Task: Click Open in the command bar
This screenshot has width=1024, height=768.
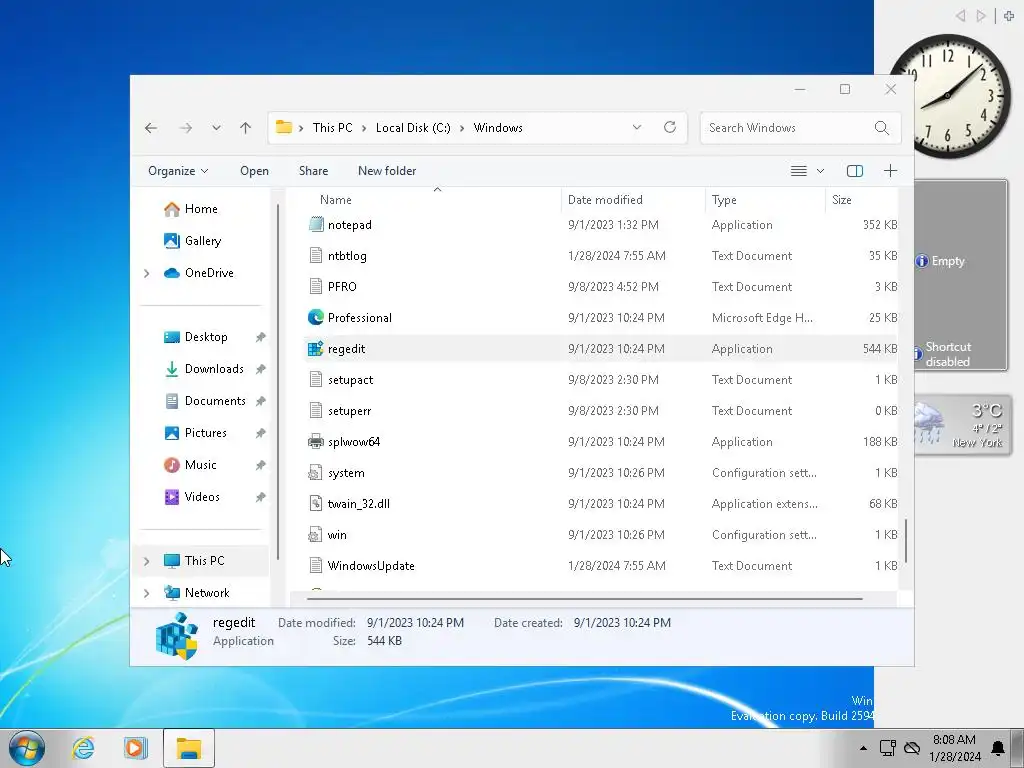Action: [x=254, y=171]
